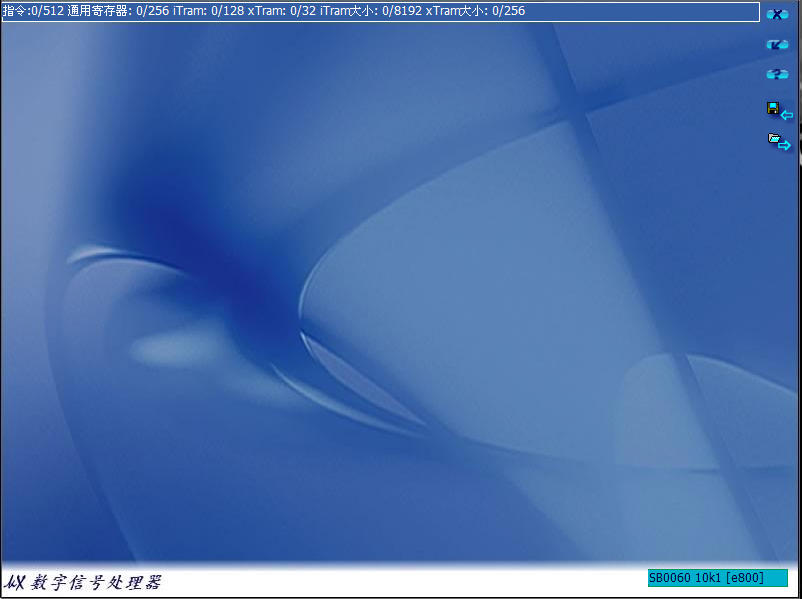
Task: Minimize the DSP window with the arrow button
Action: [777, 44]
